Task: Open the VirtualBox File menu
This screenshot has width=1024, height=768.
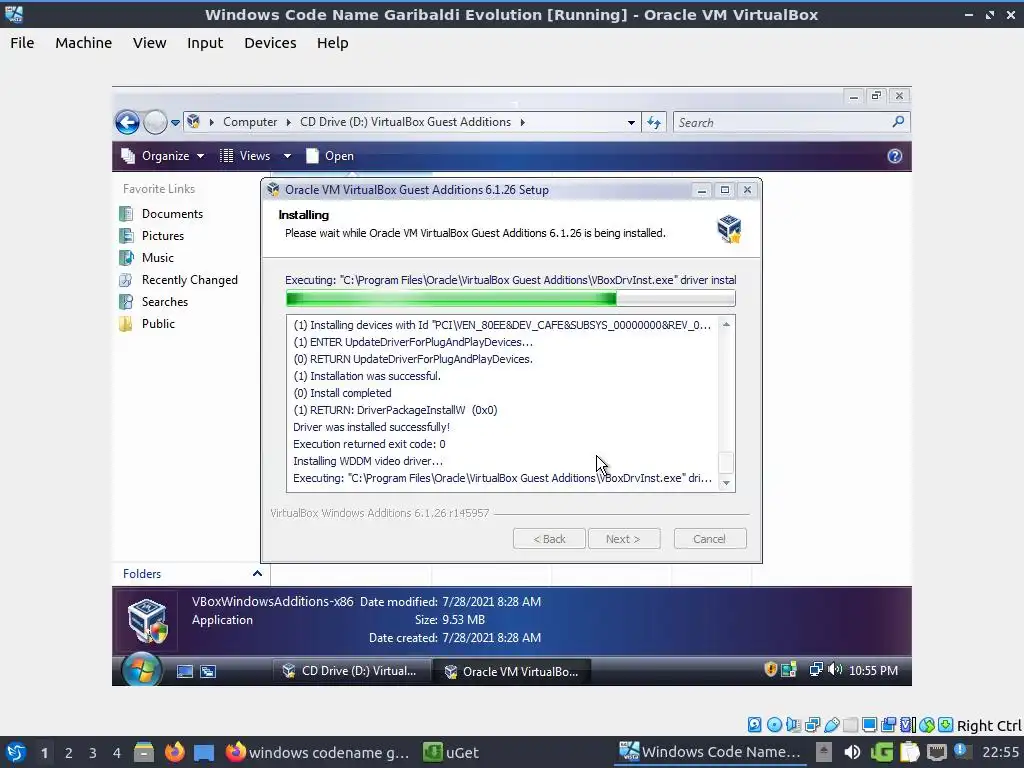Action: click(x=22, y=43)
